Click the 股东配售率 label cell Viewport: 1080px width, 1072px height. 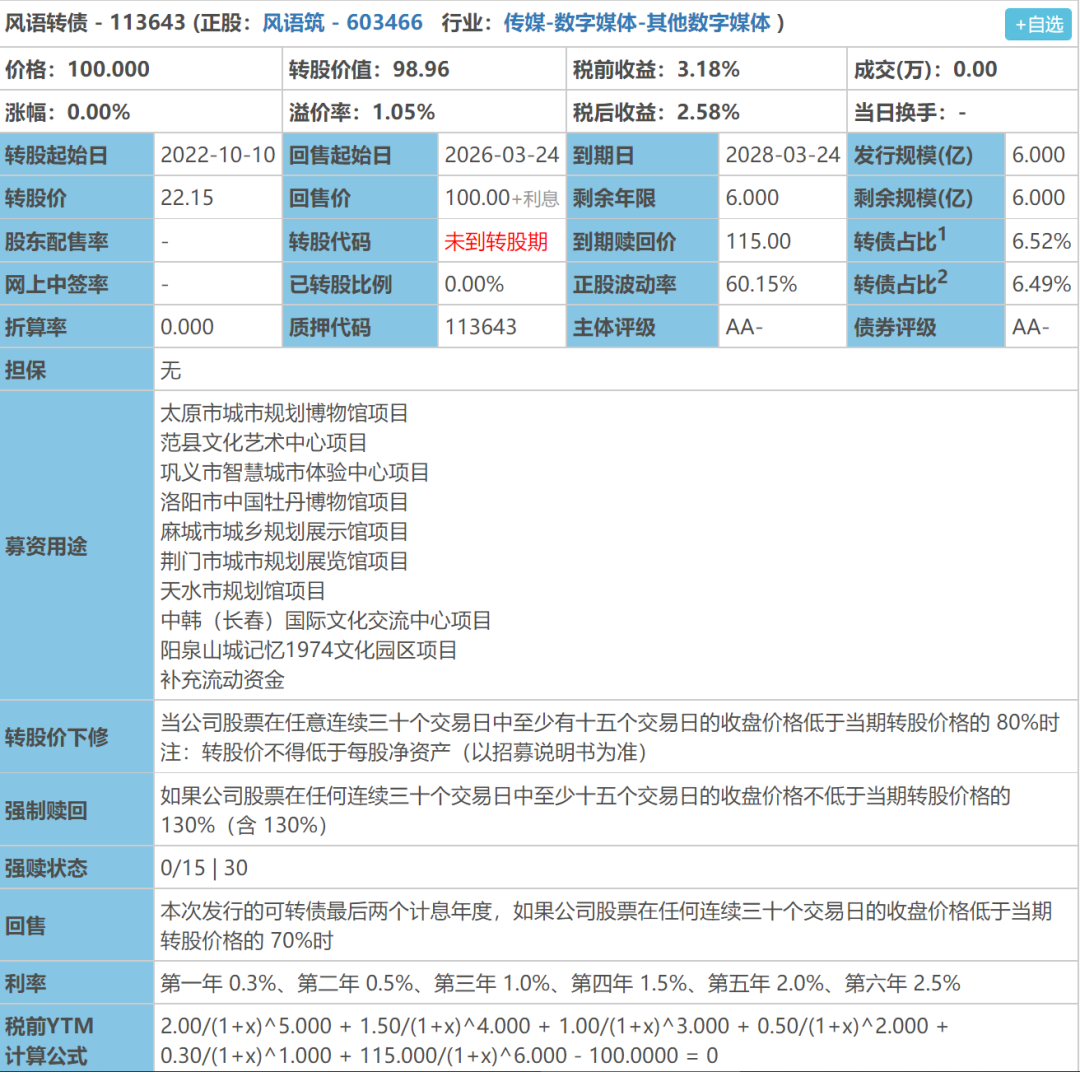(x=76, y=241)
